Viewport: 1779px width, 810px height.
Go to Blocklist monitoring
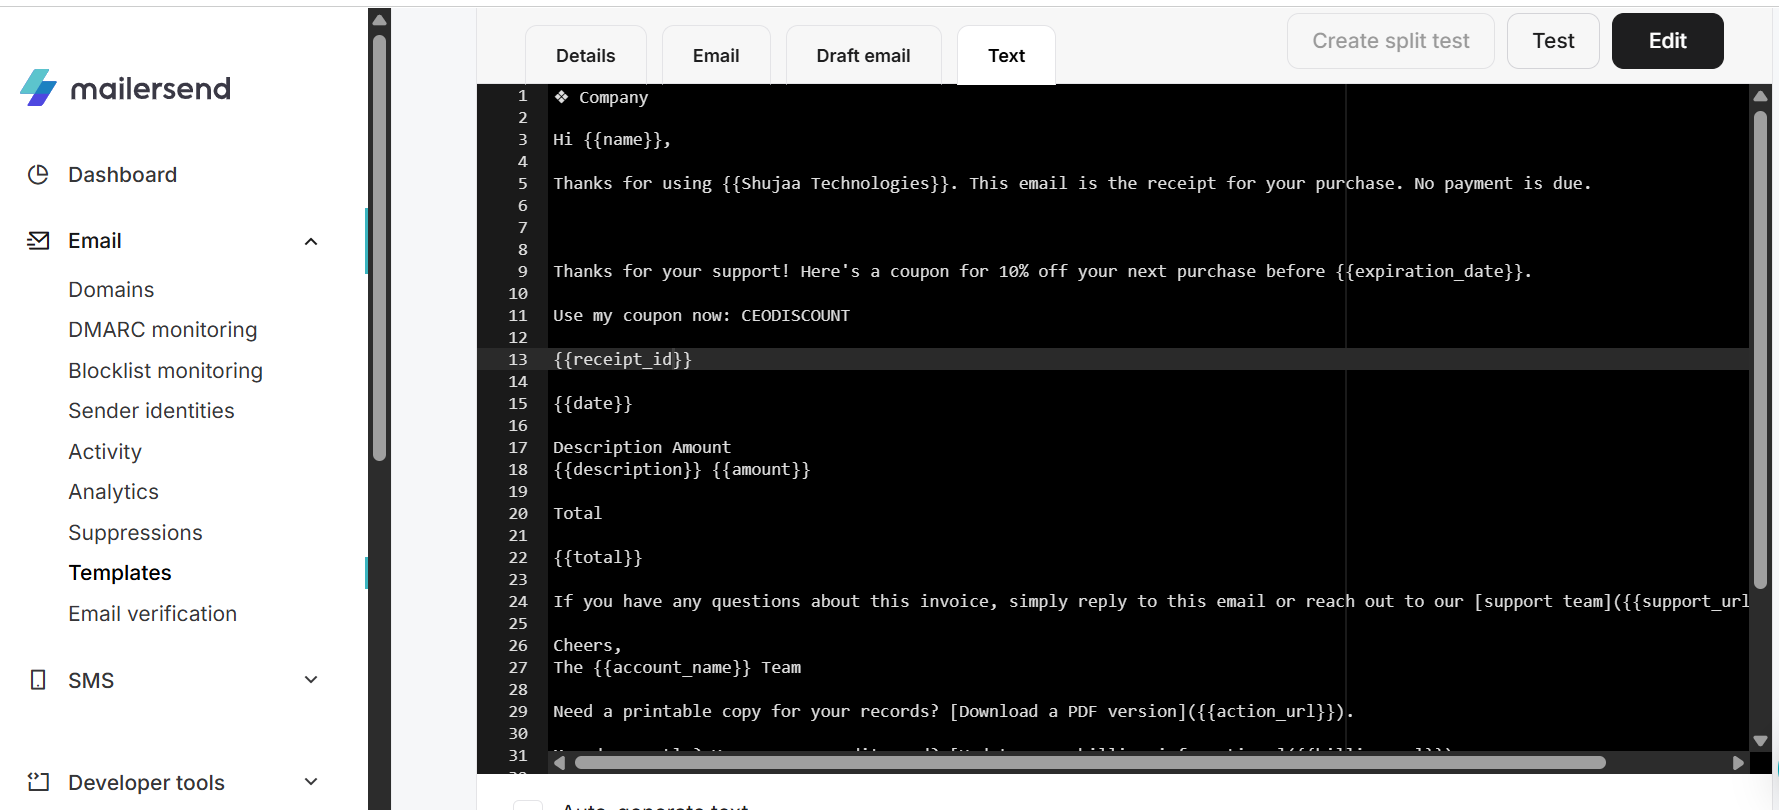(165, 371)
